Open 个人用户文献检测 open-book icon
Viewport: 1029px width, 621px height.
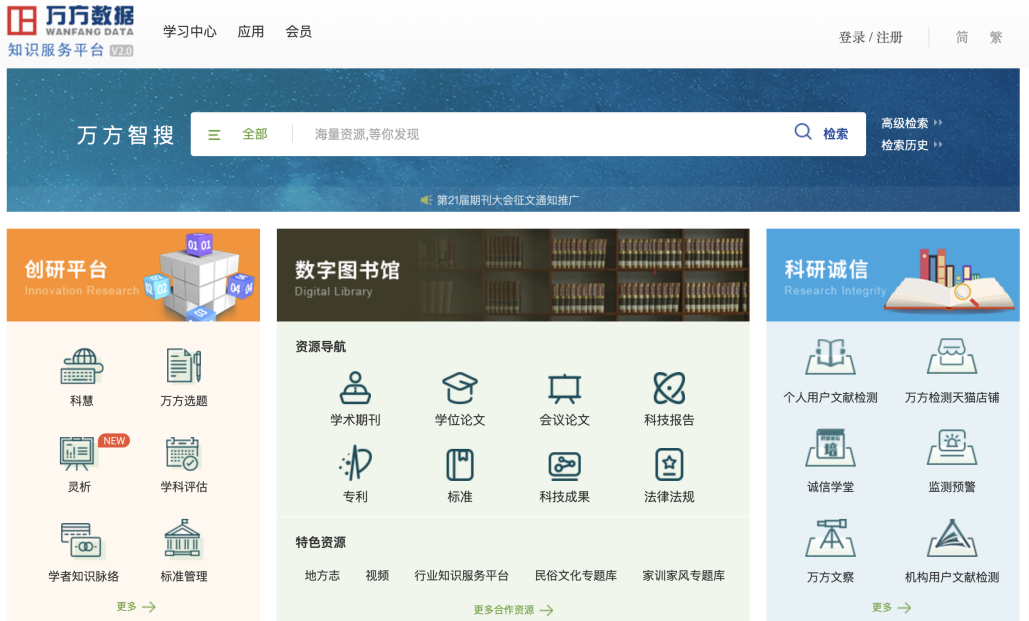coord(830,356)
